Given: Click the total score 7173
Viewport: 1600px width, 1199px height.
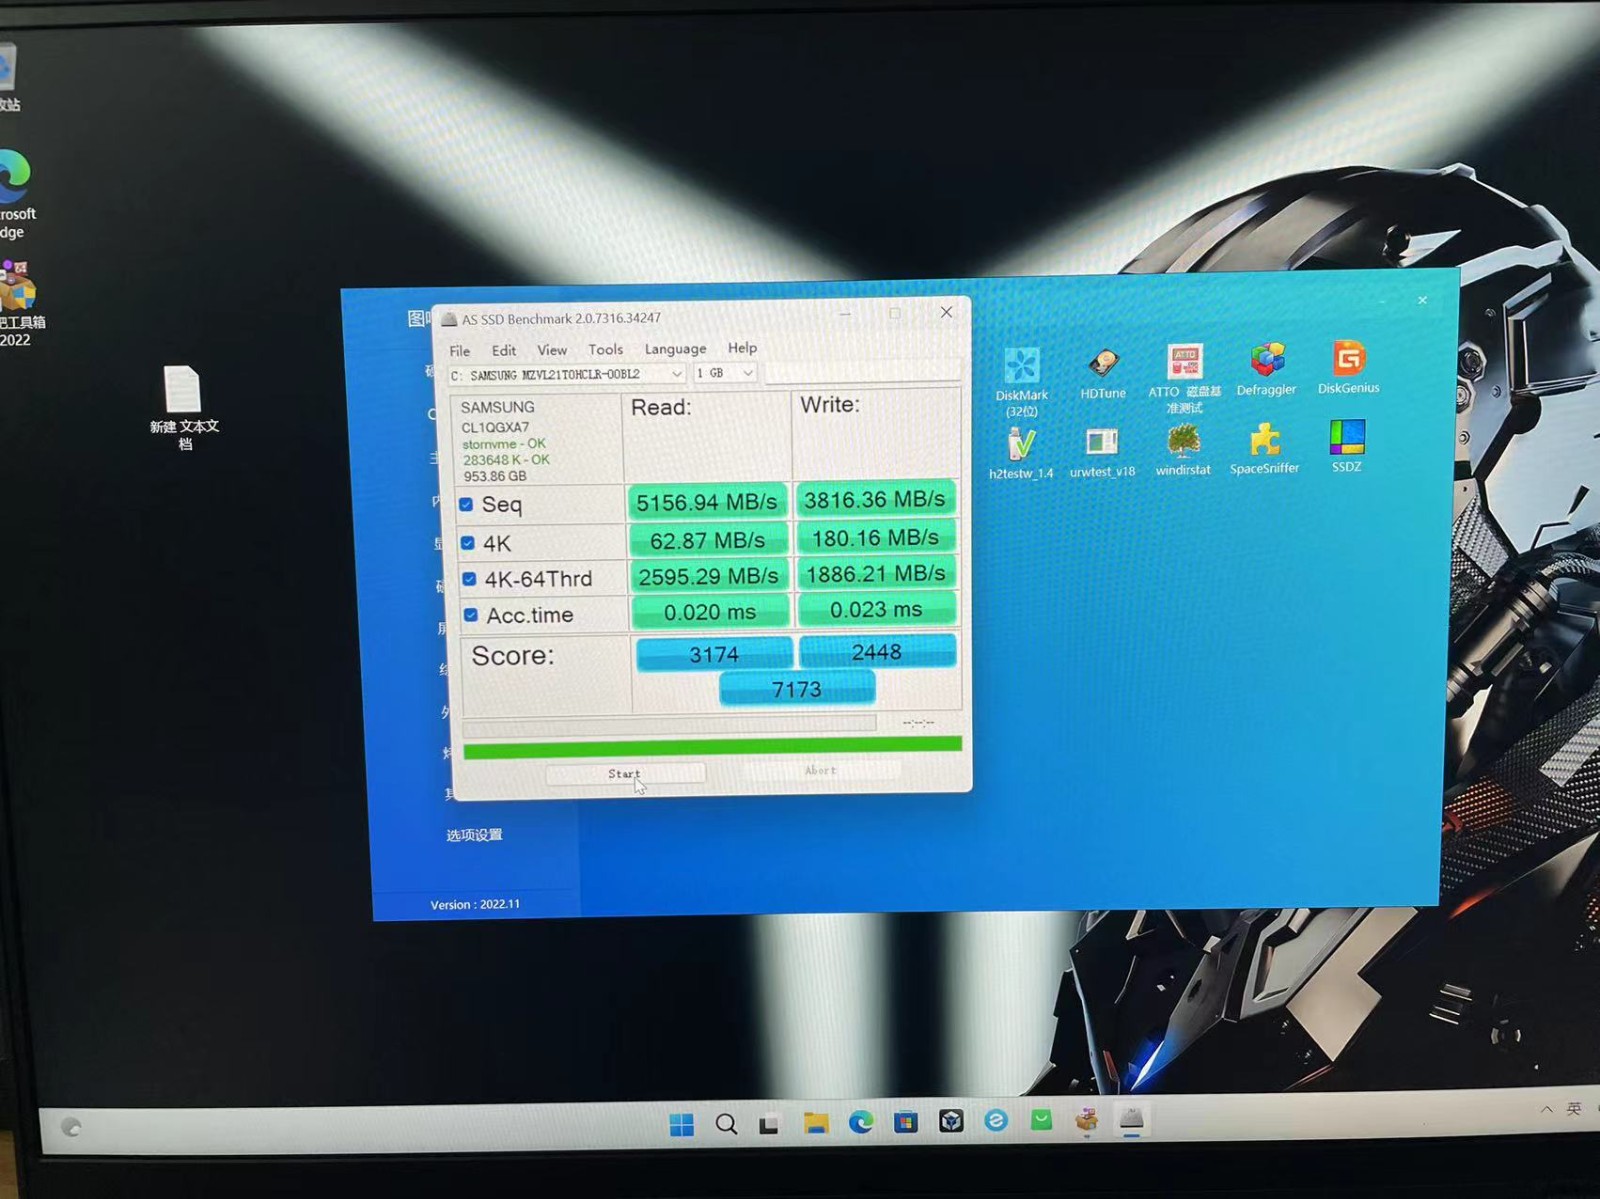Looking at the screenshot, I should click(797, 689).
